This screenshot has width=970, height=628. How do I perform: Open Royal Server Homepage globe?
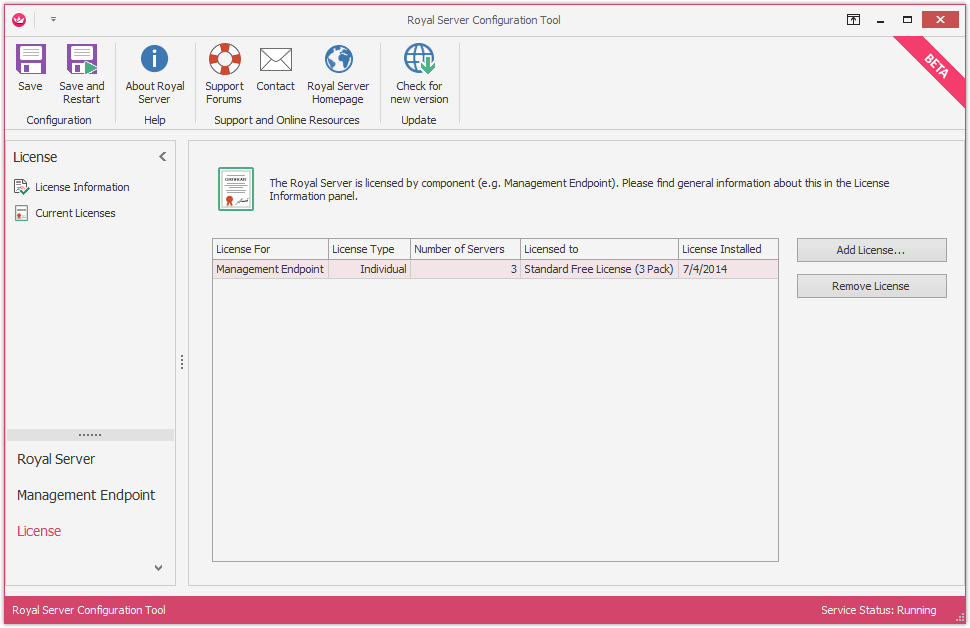tap(338, 61)
